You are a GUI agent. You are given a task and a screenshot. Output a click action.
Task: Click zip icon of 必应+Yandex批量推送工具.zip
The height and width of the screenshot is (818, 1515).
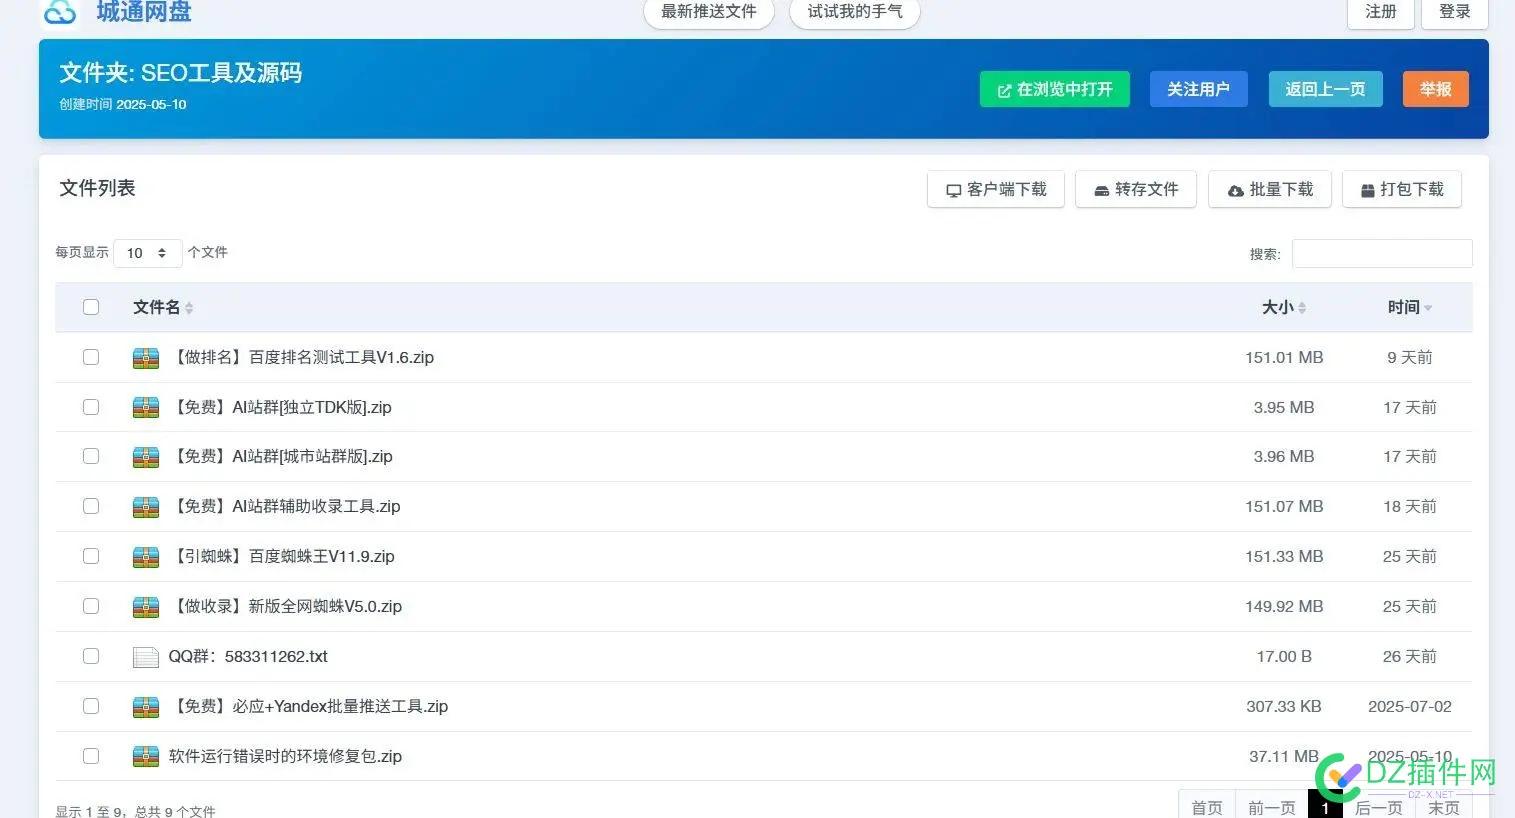[x=146, y=707]
